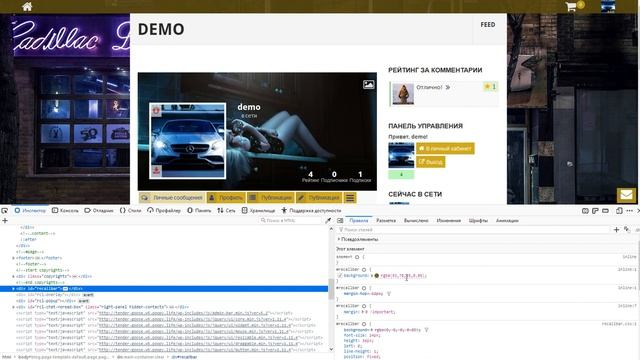
Task: Click the В личный кабинет button
Action: (x=445, y=149)
